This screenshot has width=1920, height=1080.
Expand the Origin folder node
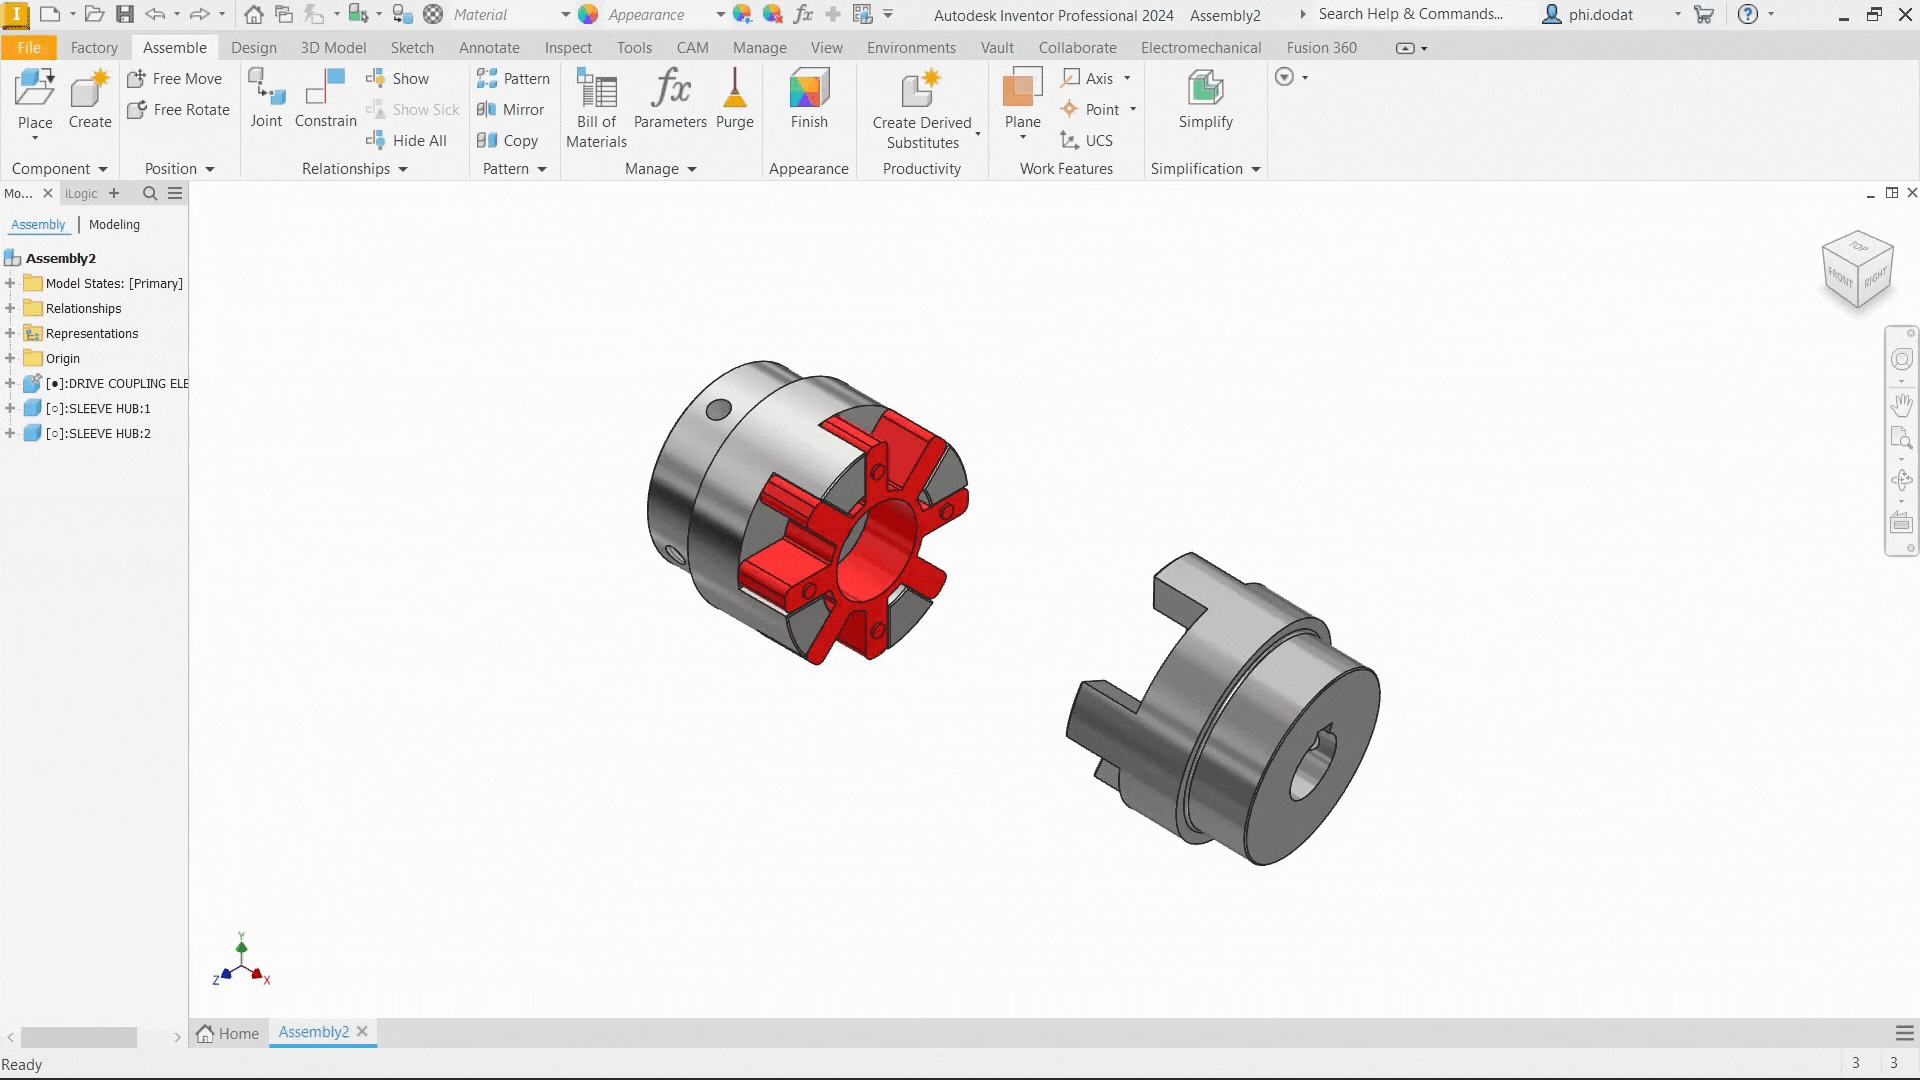pos(10,358)
